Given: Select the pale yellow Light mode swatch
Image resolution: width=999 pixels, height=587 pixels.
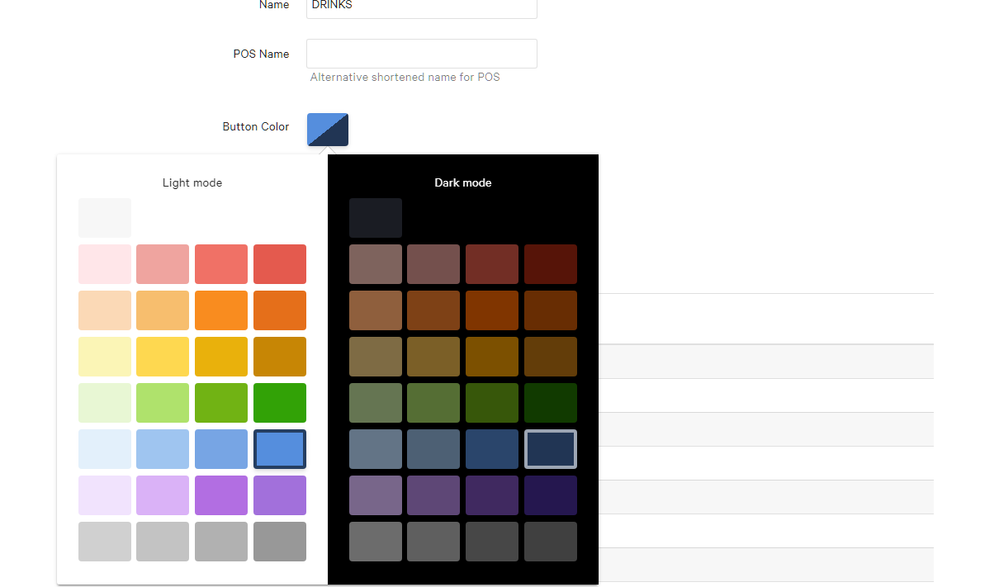Looking at the screenshot, I should 105,357.
